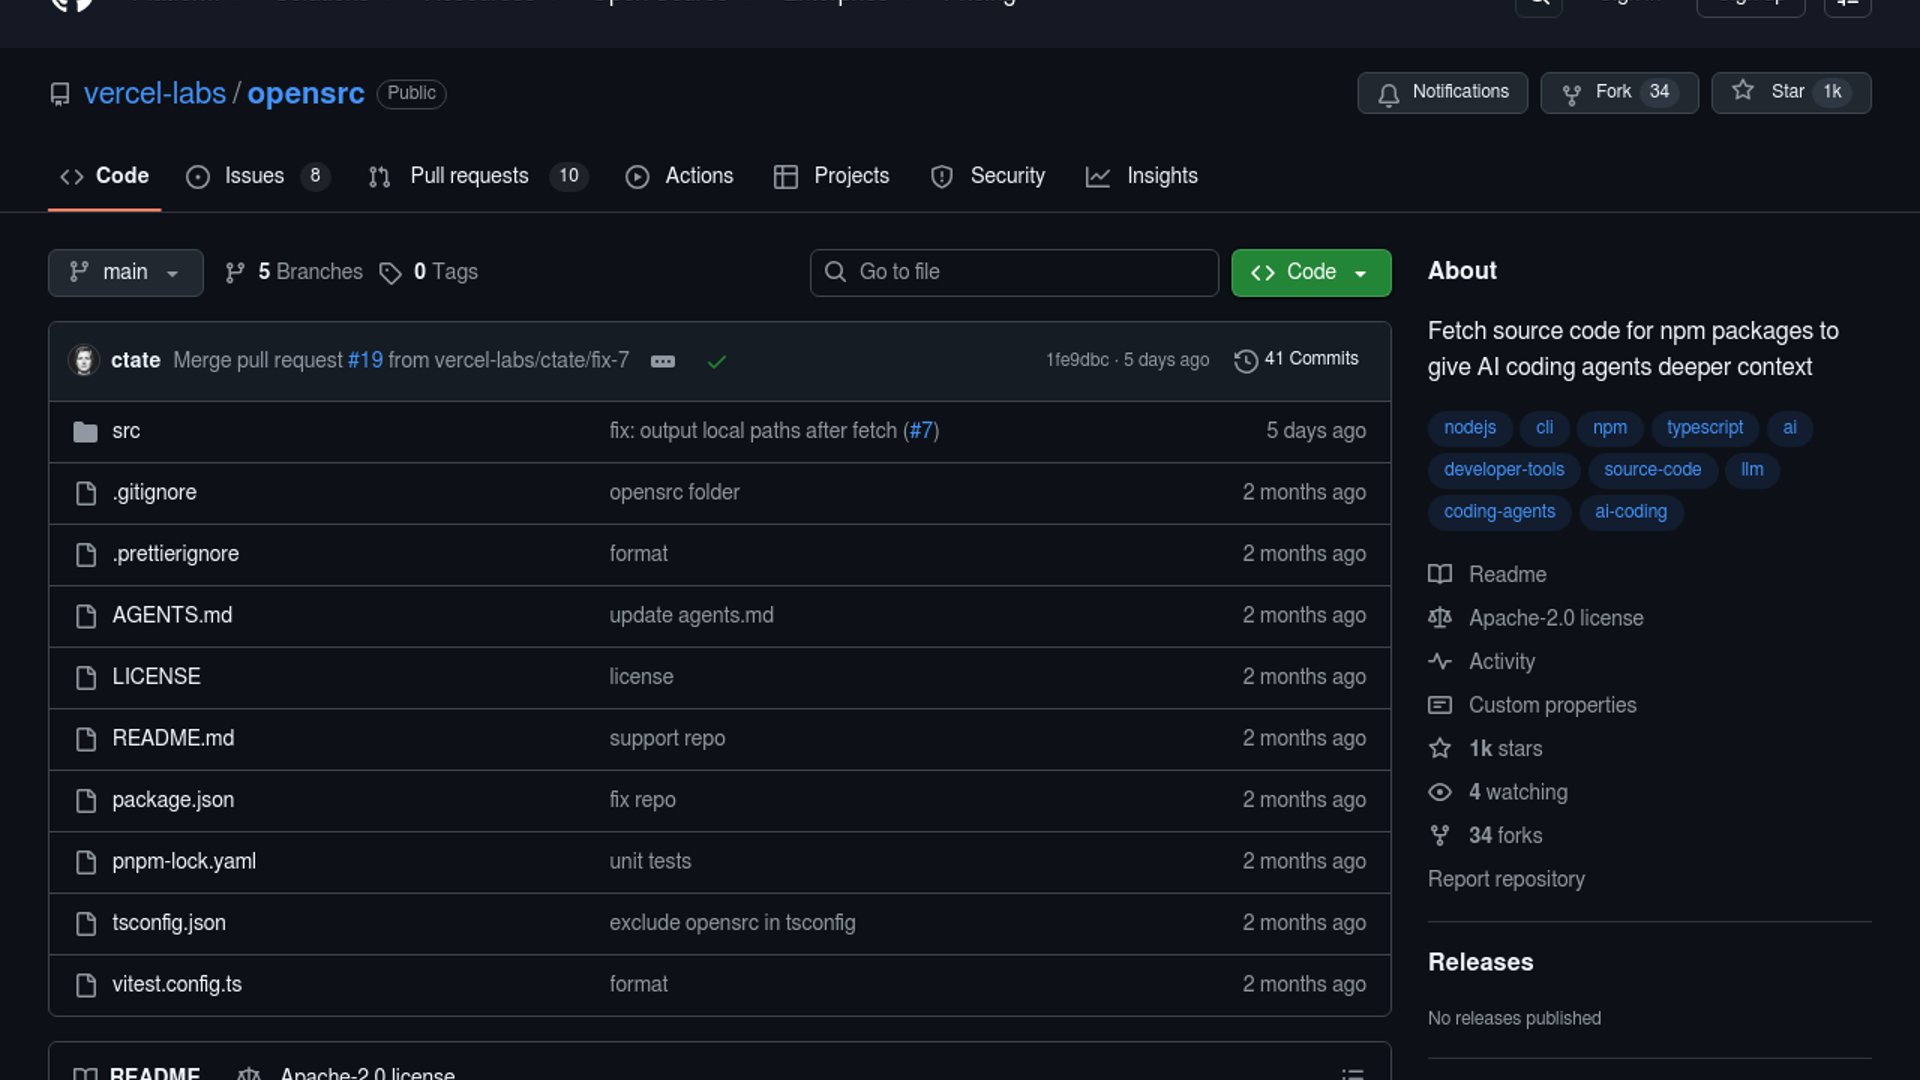The image size is (1920, 1080).
Task: Open the src folder icon
Action: [x=85, y=431]
